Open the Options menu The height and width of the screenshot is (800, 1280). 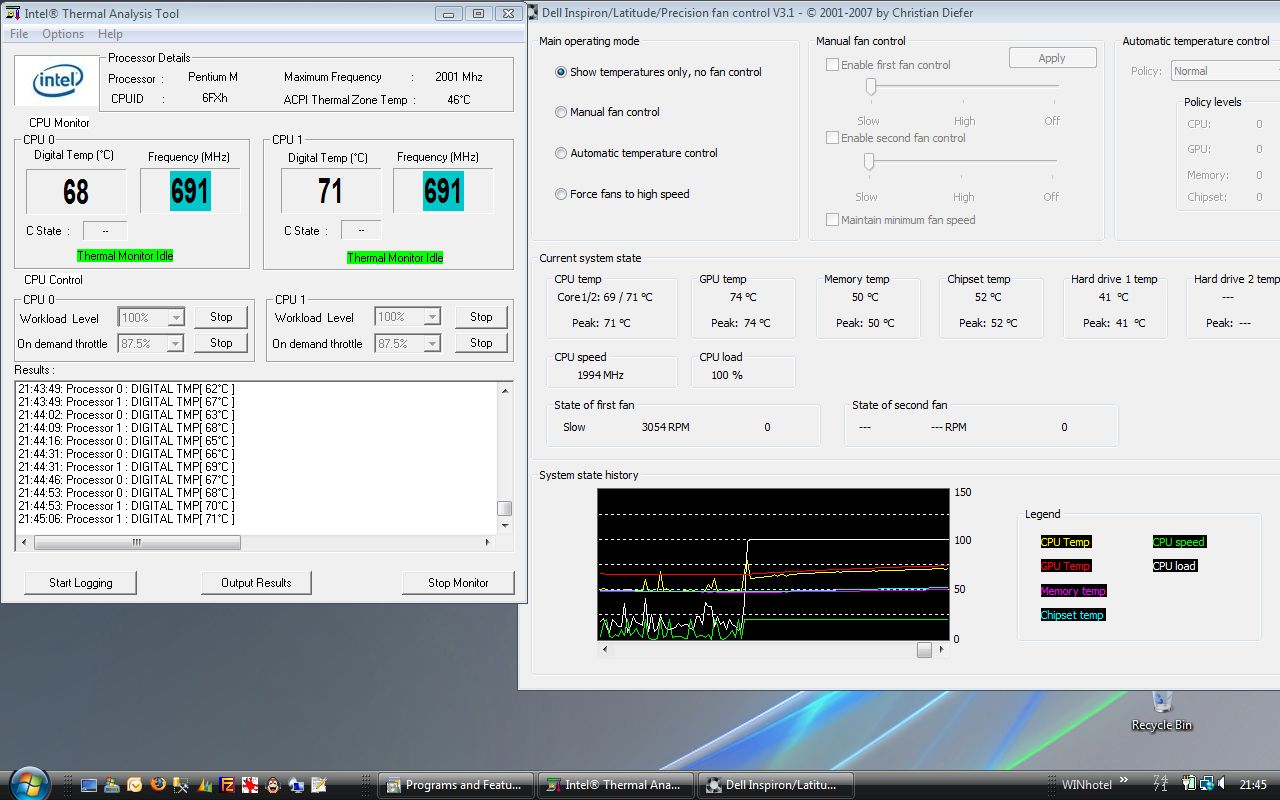tap(63, 34)
